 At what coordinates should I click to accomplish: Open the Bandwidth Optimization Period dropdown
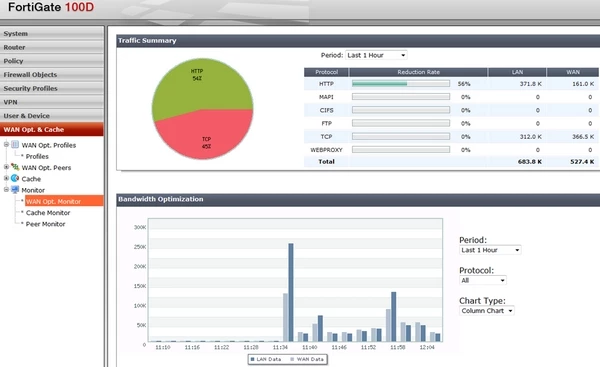490,250
